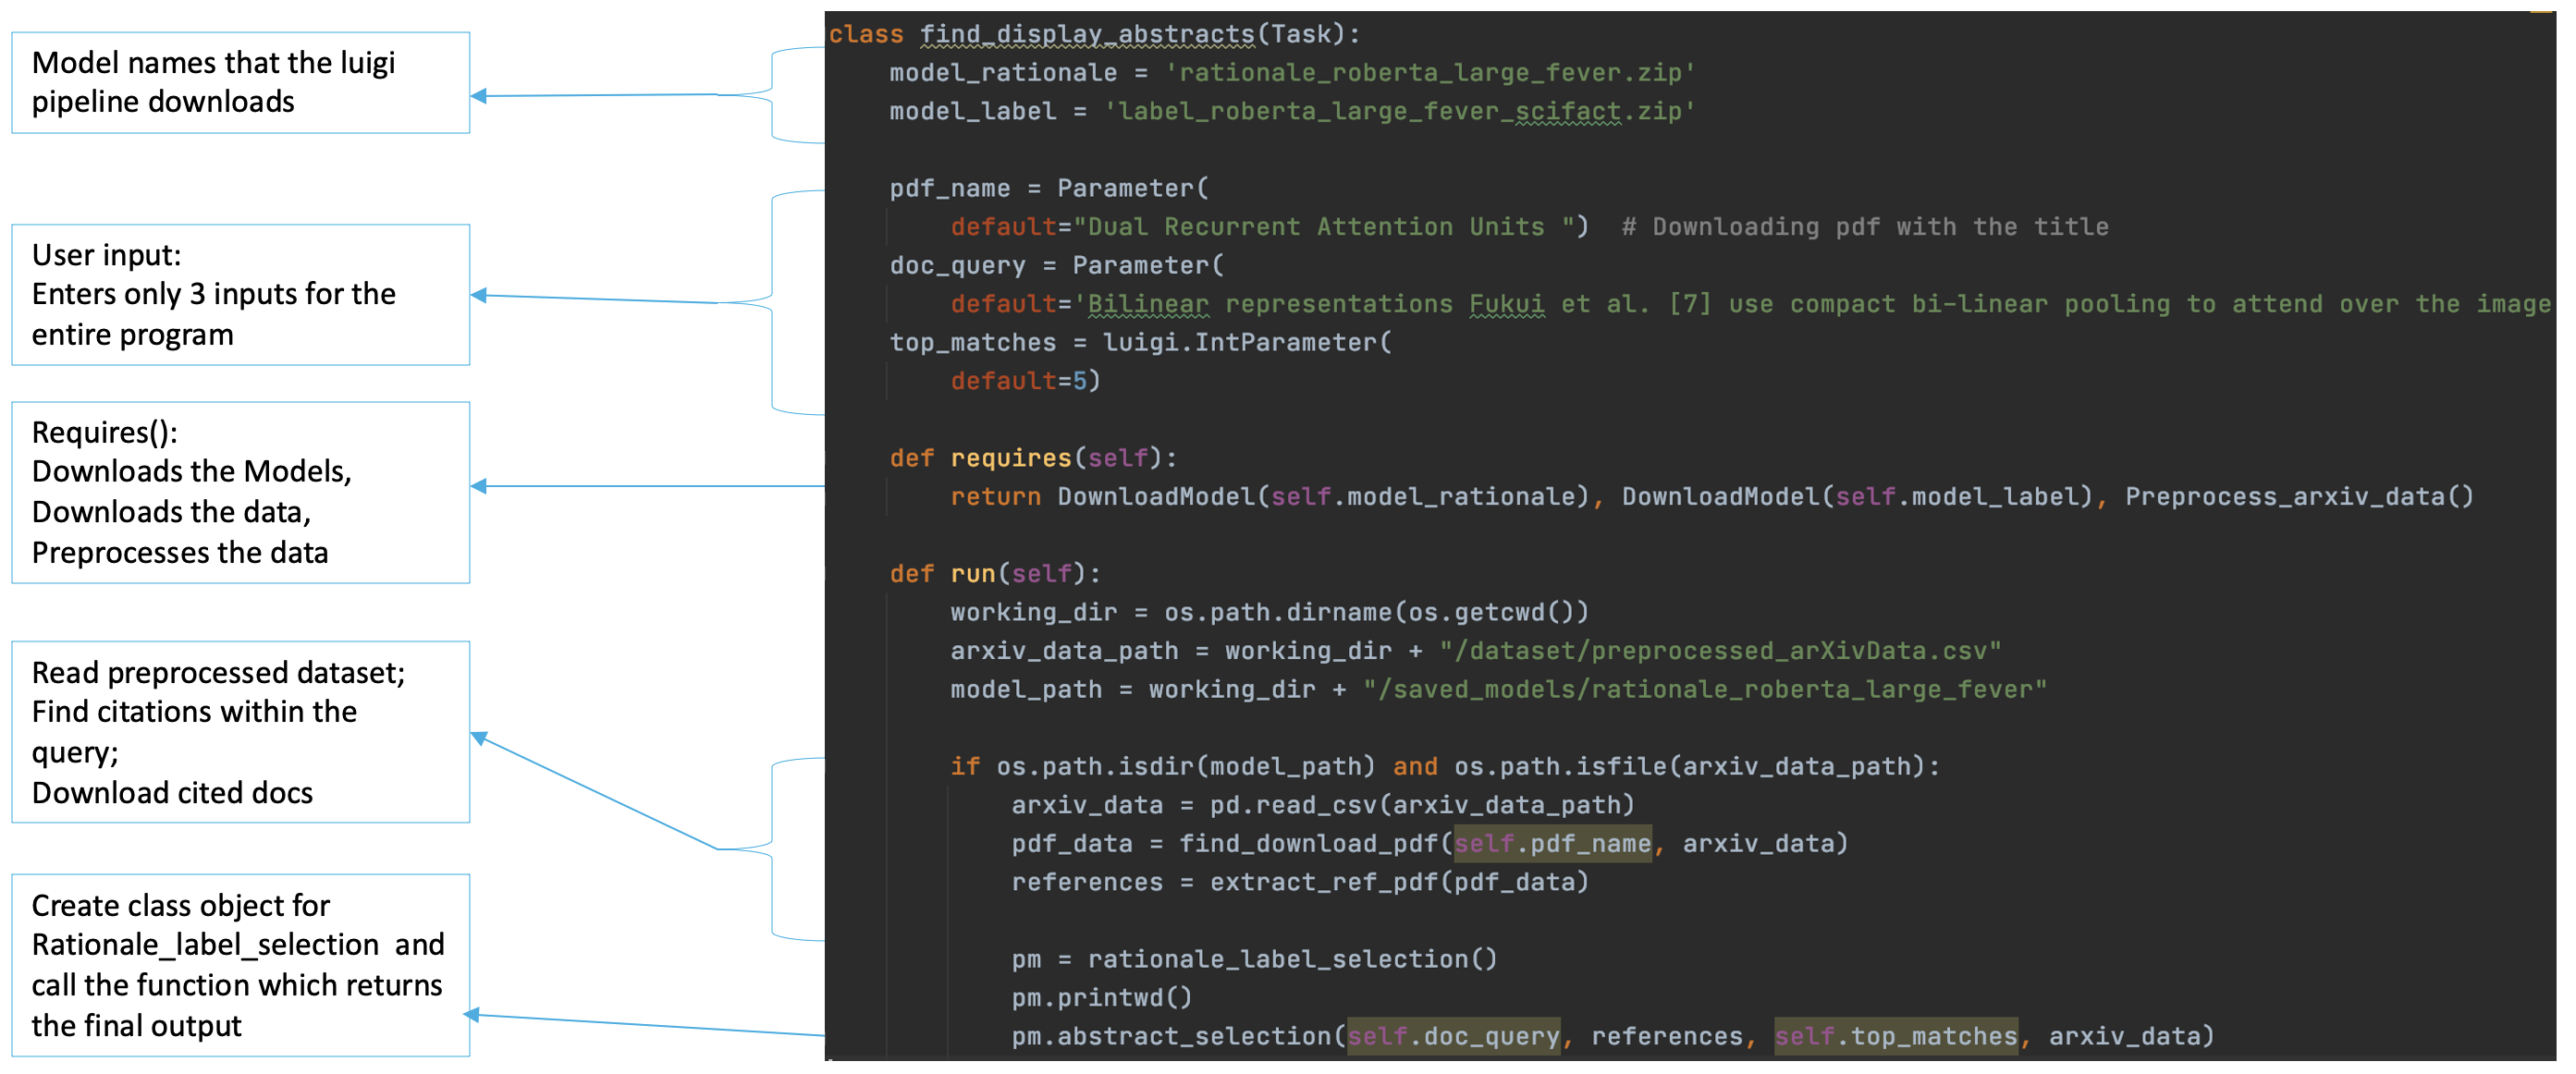The height and width of the screenshot is (1074, 2576).
Task: Select the 'Create class object' annotation box
Action: [240, 964]
